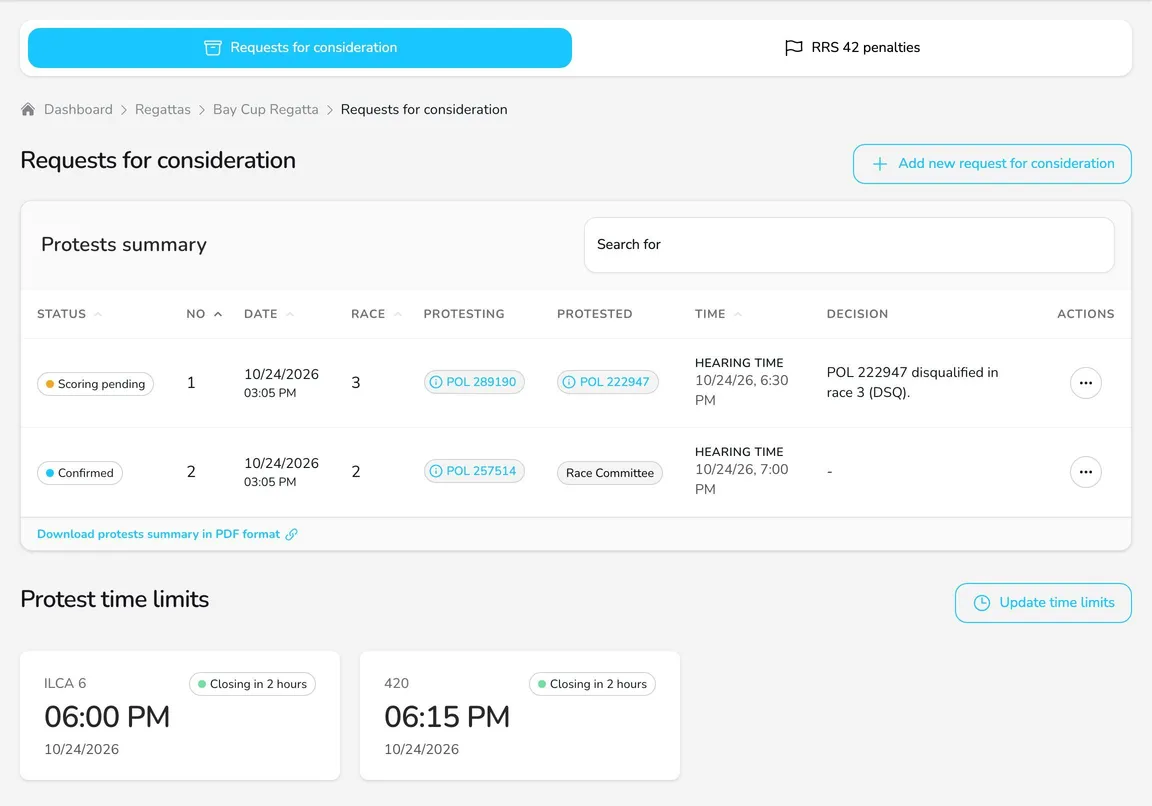This screenshot has width=1152, height=806.
Task: Click the PROTESTED column header
Action: tap(594, 314)
